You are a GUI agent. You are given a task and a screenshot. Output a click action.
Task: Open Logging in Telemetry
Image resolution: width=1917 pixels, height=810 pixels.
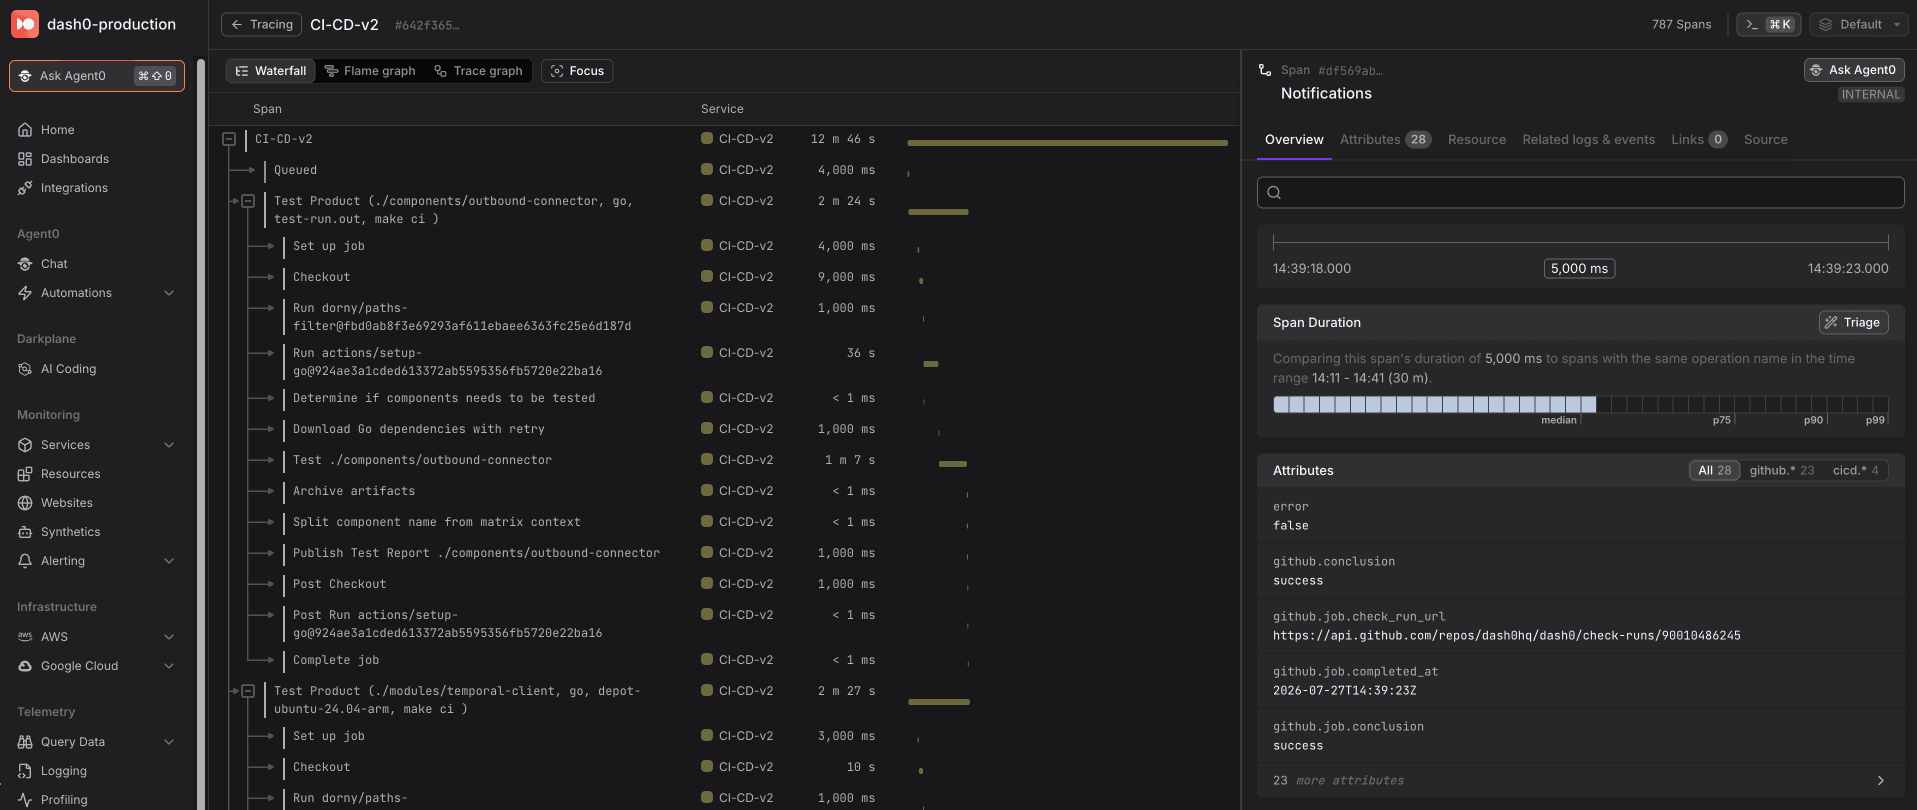[x=63, y=771]
